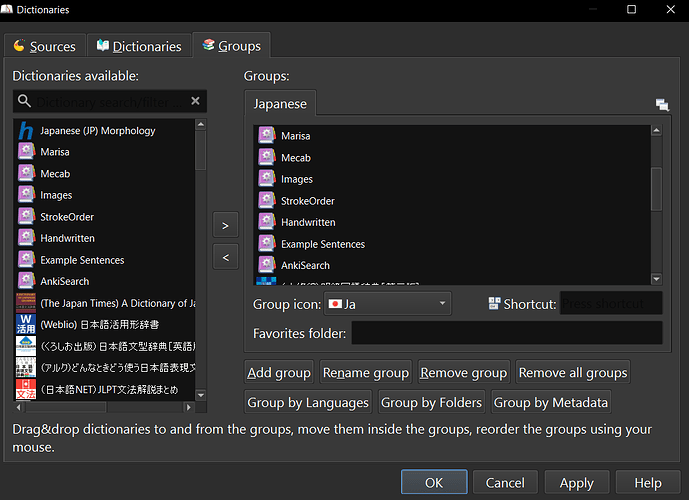Click StrokeOrder icon in Dictionaries available list

coord(26,216)
